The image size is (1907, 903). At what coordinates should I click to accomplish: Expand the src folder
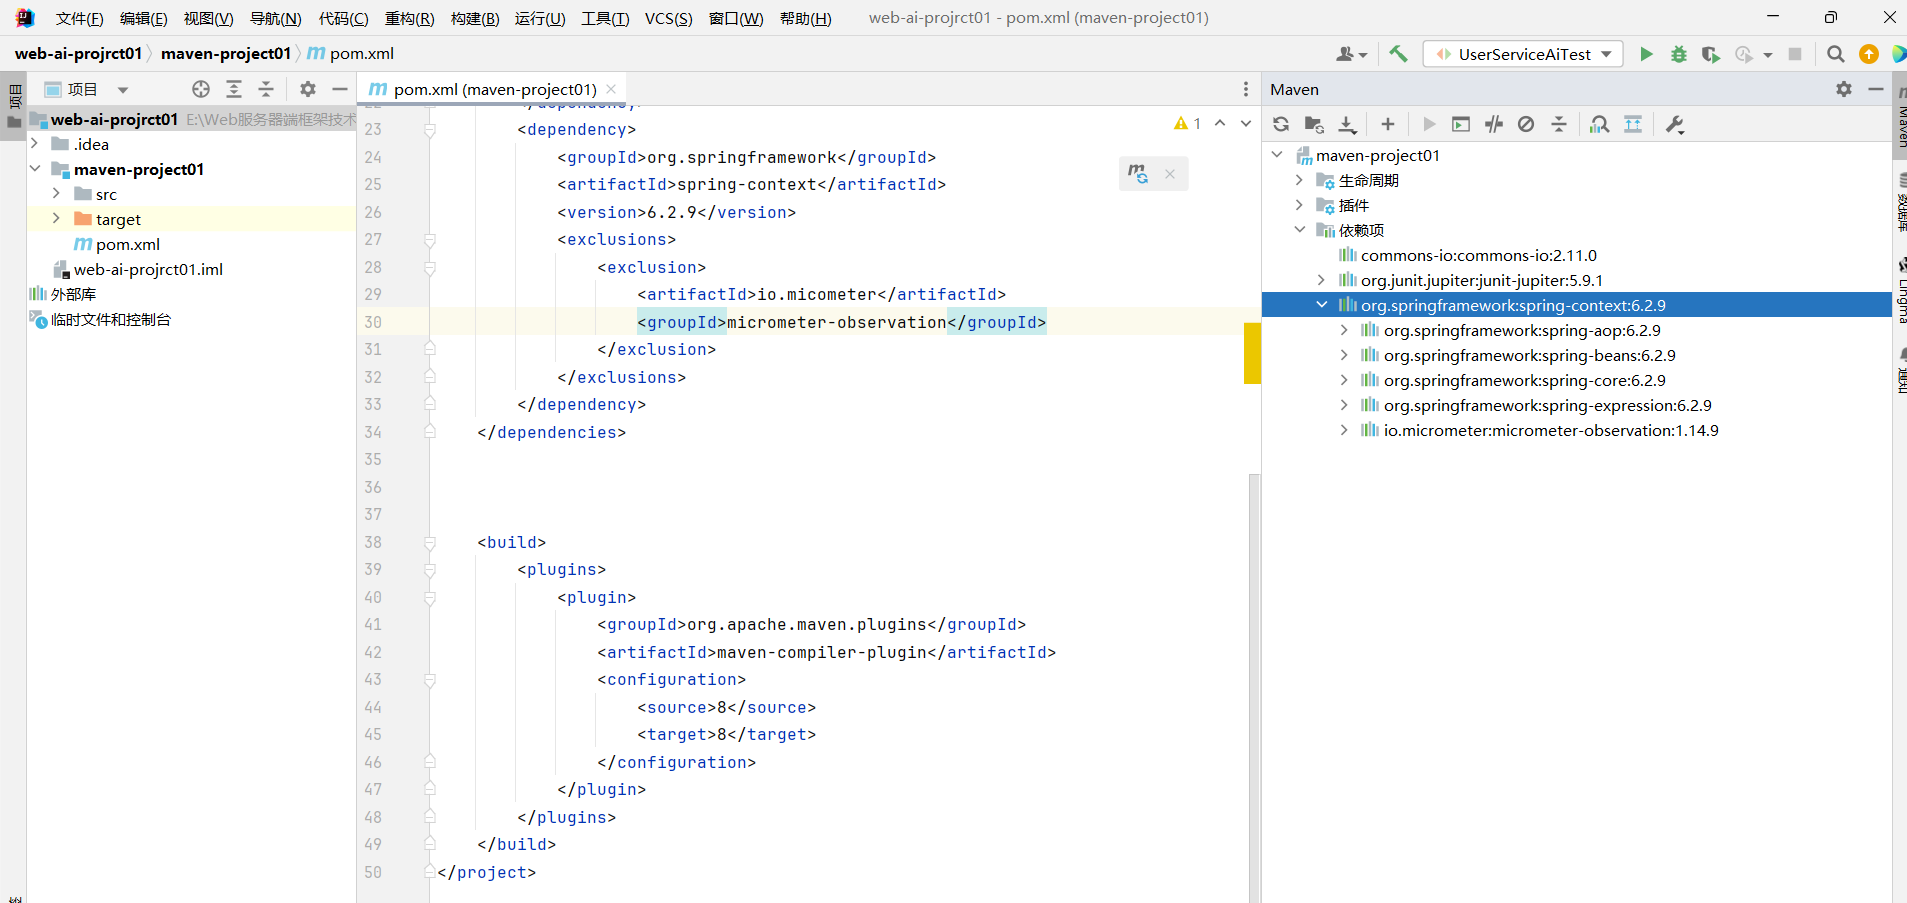pyautogui.click(x=57, y=194)
